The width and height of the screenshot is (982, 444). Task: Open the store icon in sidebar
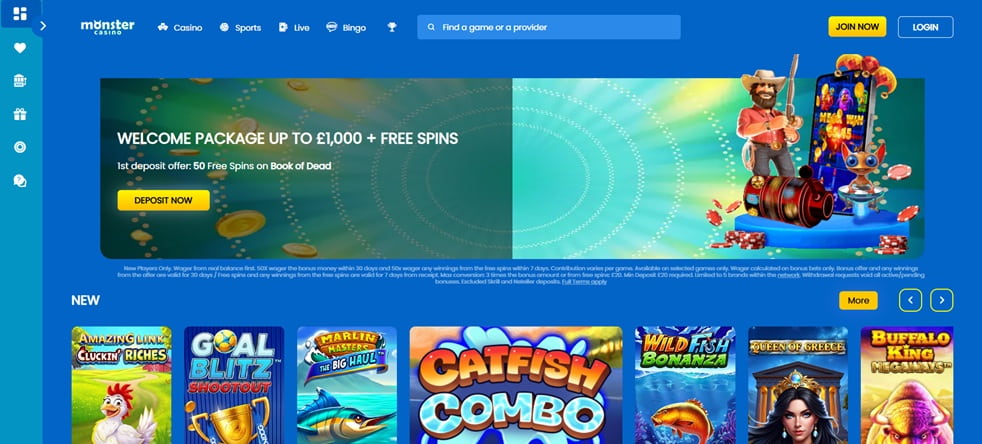pos(20,81)
